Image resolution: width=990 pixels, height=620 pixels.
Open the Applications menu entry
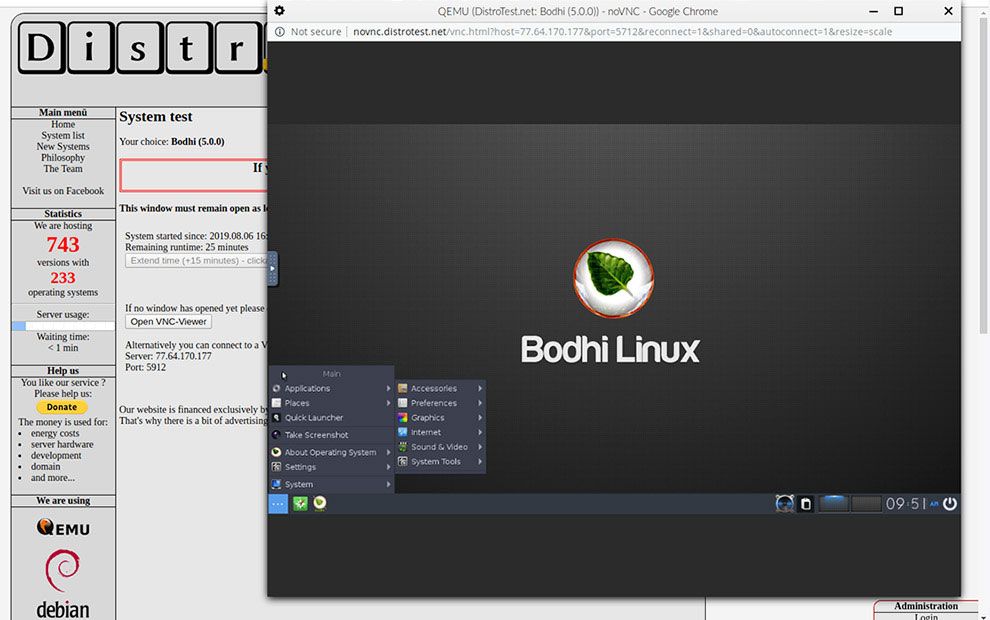point(331,388)
